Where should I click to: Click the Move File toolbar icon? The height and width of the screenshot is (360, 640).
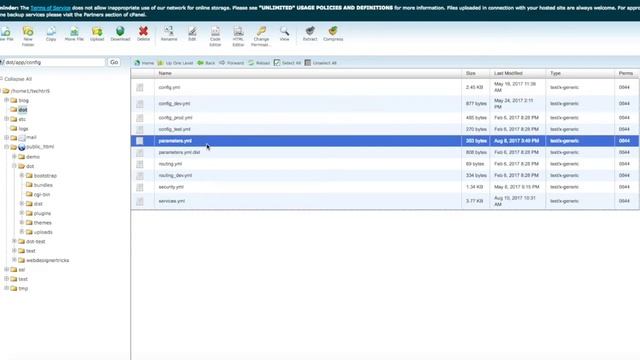tap(74, 31)
